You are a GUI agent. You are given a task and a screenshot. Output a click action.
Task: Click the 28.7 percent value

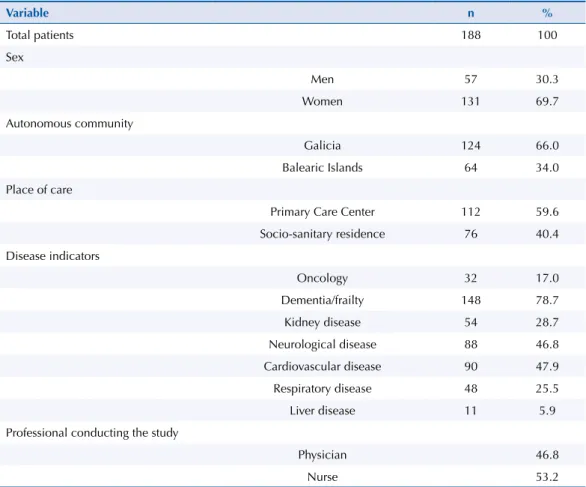click(547, 322)
